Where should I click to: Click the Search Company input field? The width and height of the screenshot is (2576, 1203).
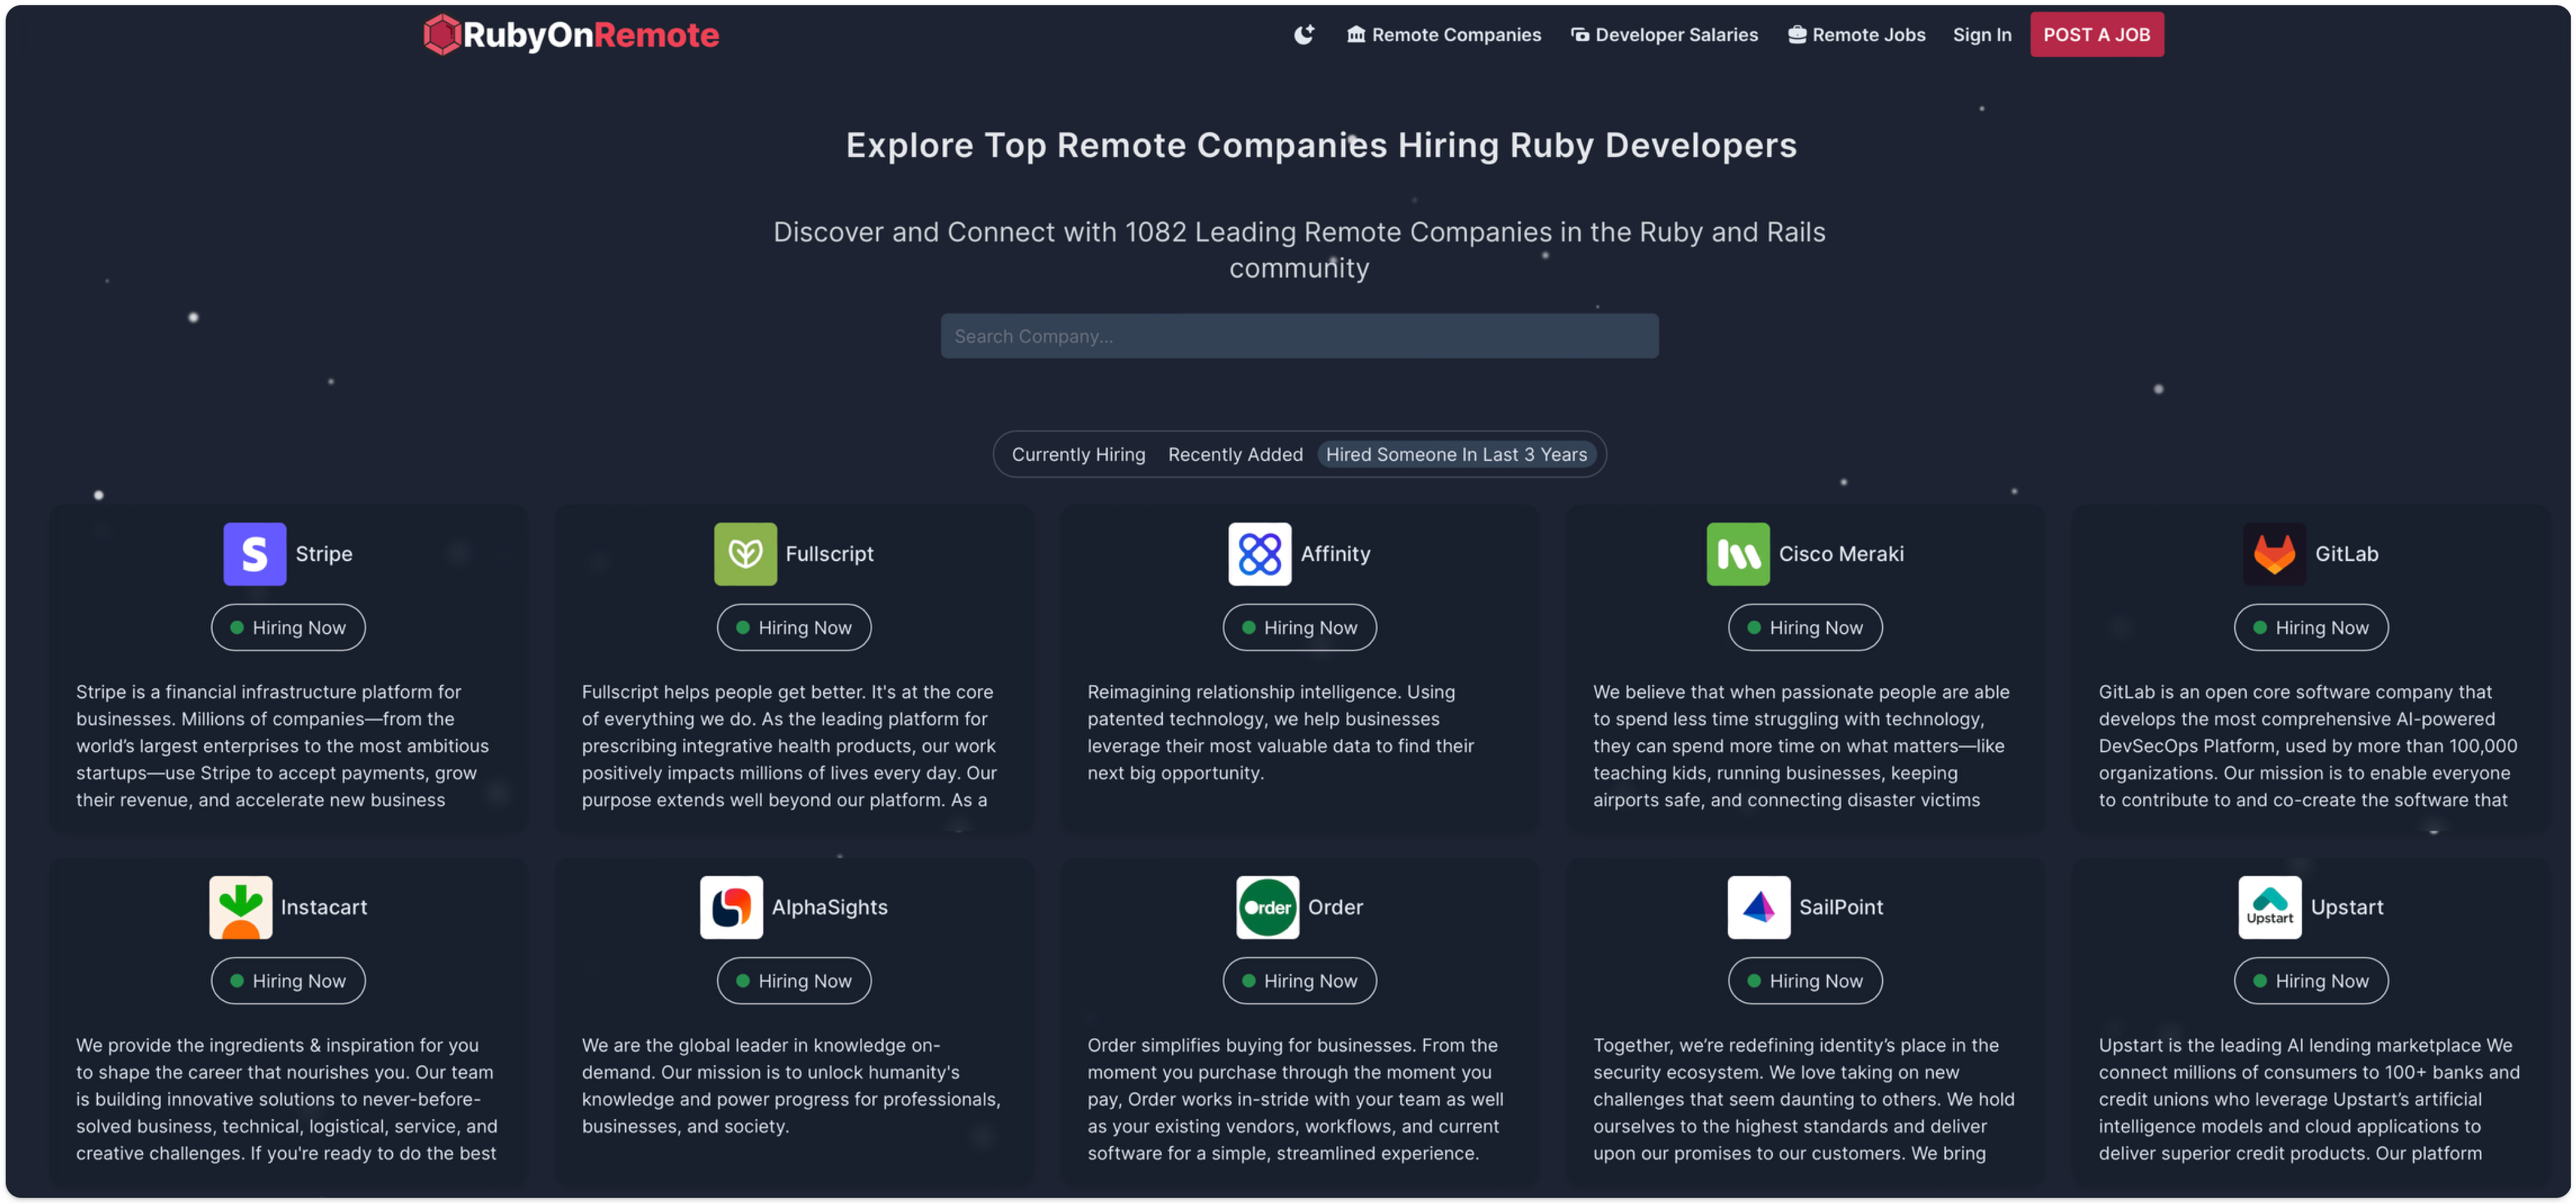1300,335
